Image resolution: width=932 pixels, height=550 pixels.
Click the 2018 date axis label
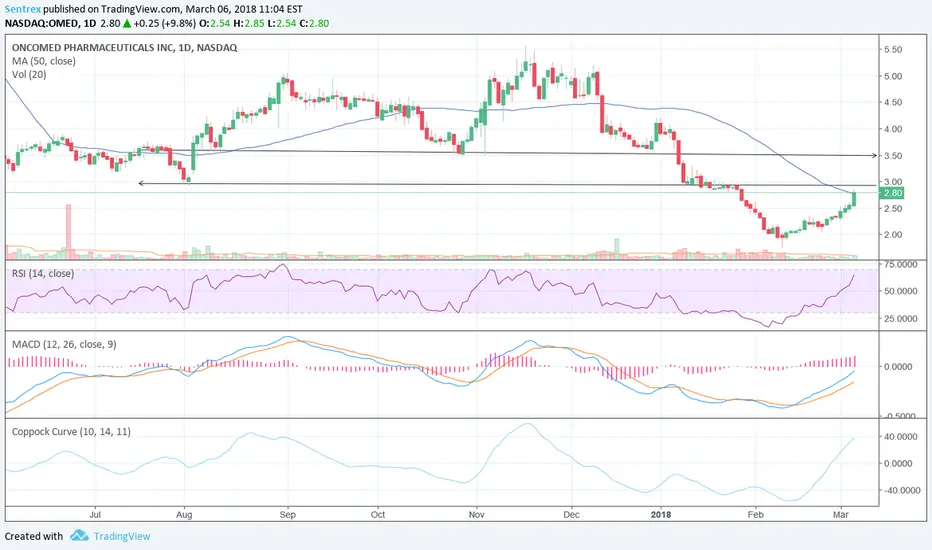[x=661, y=514]
